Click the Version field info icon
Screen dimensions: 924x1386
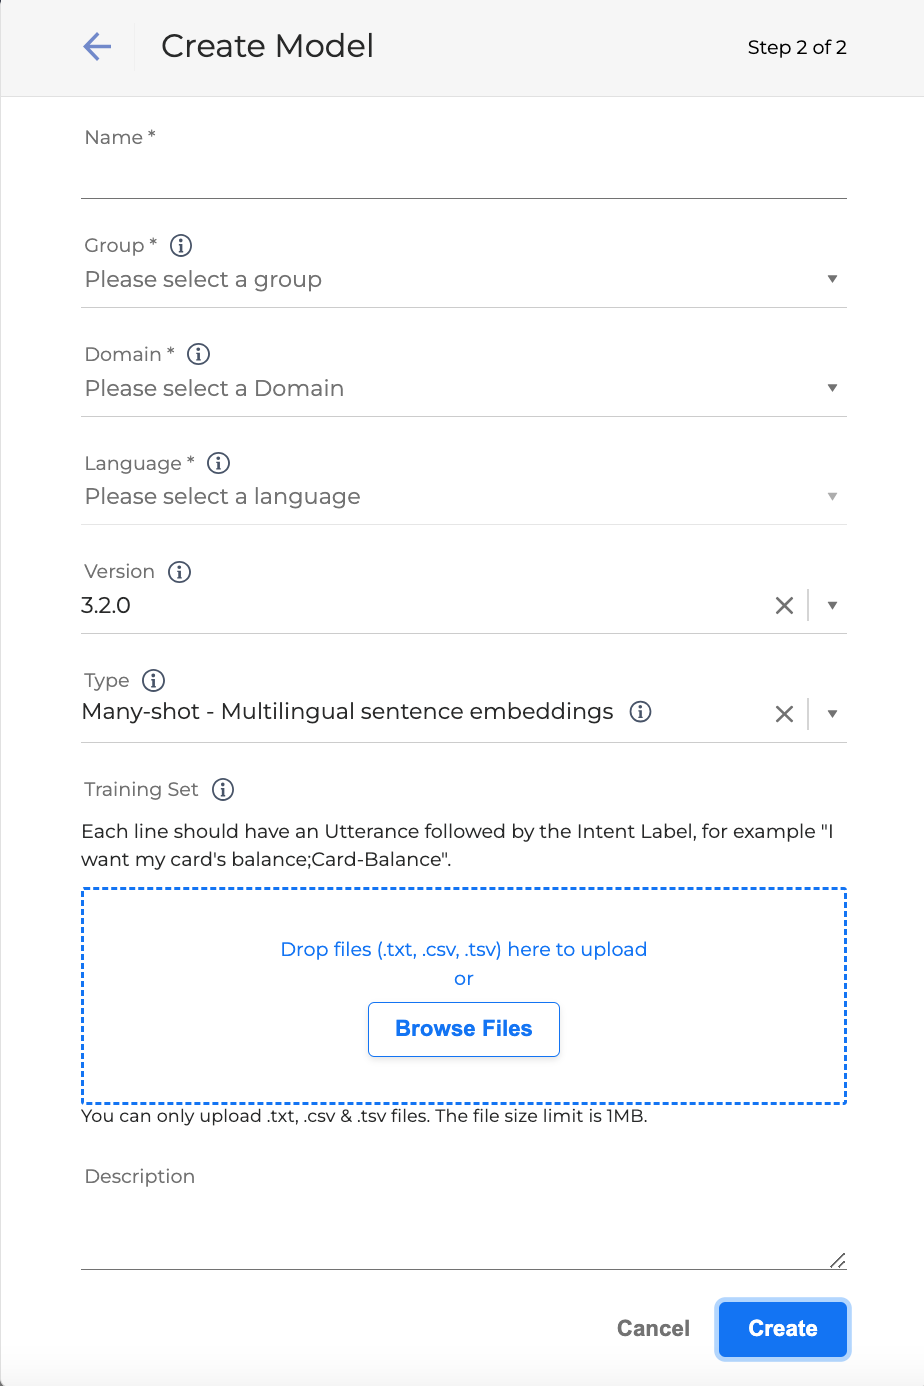tap(179, 572)
